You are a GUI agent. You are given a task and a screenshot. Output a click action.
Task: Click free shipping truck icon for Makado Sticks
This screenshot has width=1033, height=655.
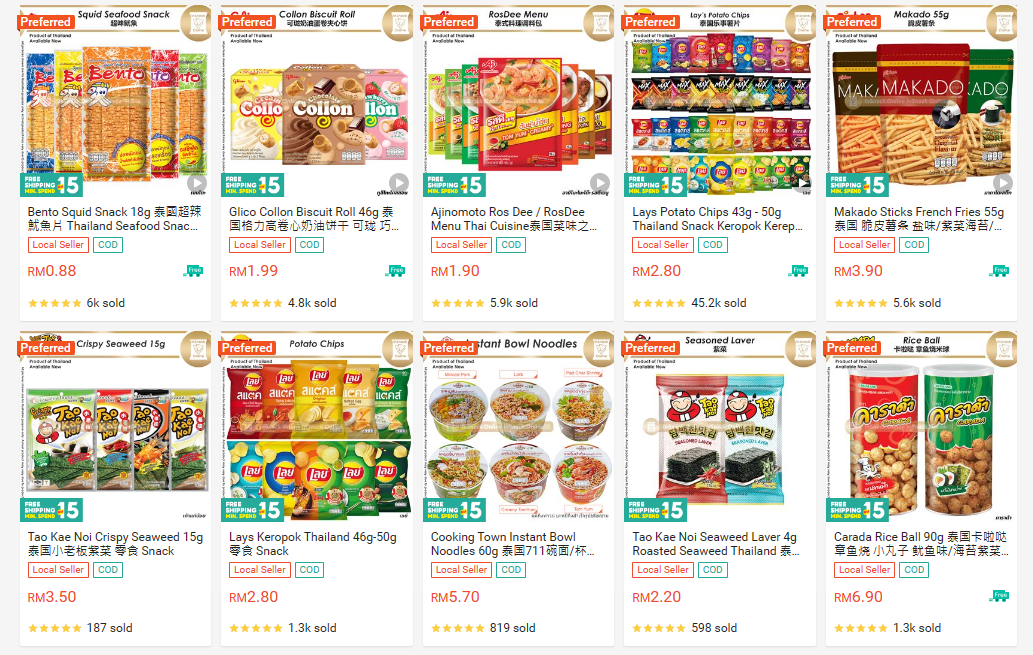tap(999, 270)
